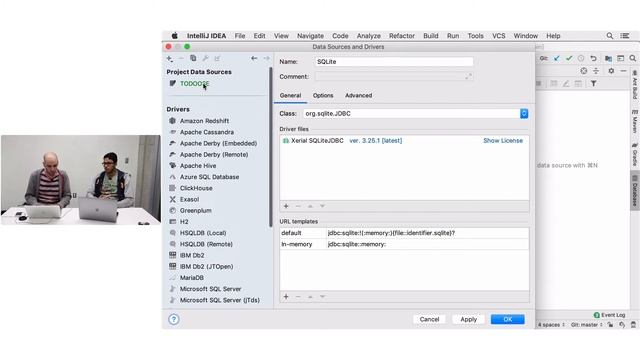Image resolution: width=640 pixels, height=360 pixels.
Task: Click the Cancel button
Action: pyautogui.click(x=429, y=319)
